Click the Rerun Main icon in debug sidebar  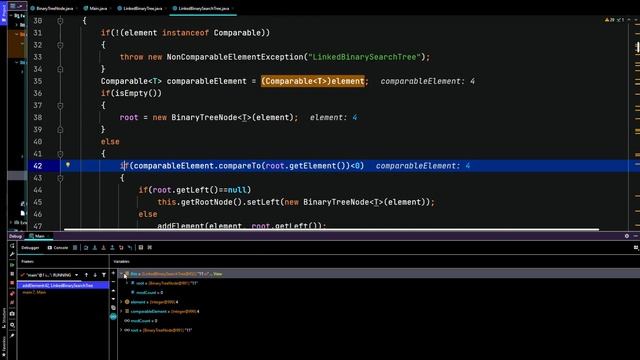pyautogui.click(x=12, y=246)
